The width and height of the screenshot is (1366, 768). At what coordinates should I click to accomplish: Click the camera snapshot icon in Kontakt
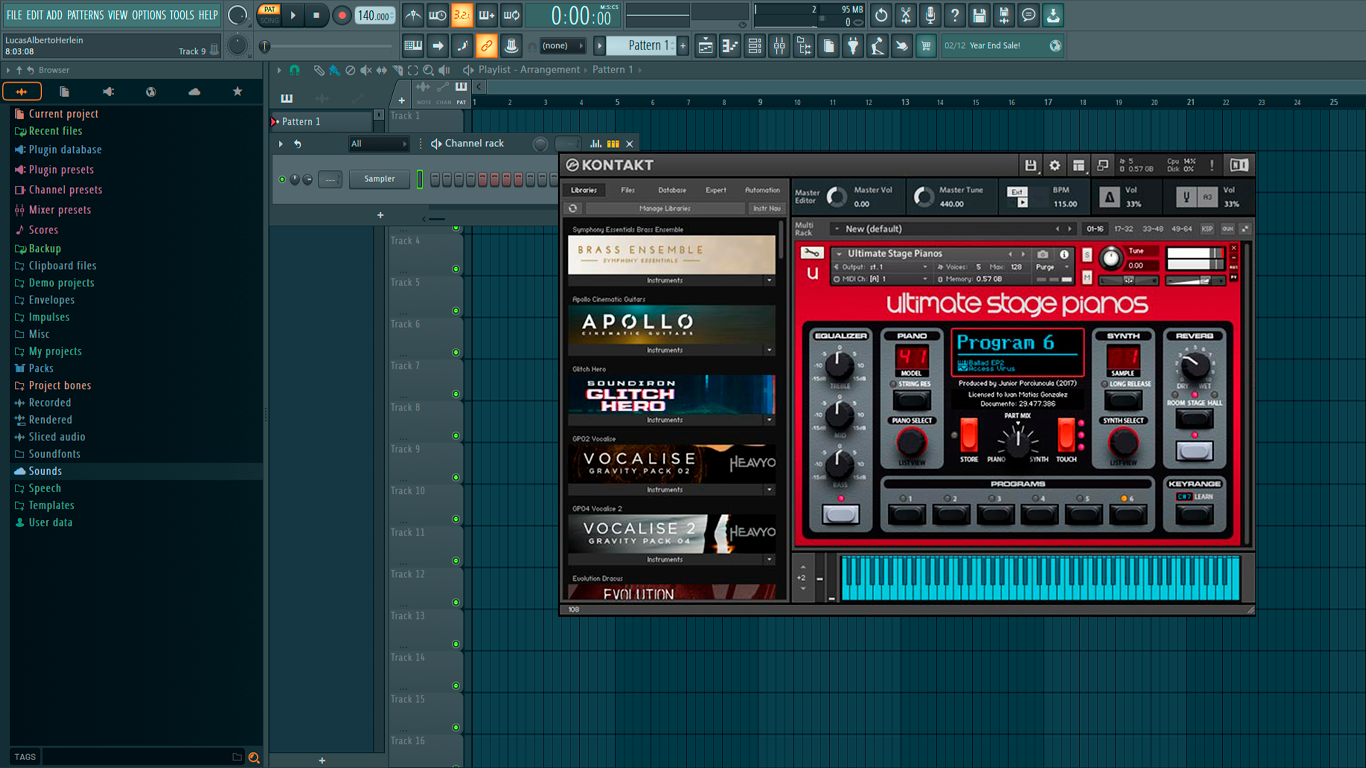click(x=1043, y=254)
